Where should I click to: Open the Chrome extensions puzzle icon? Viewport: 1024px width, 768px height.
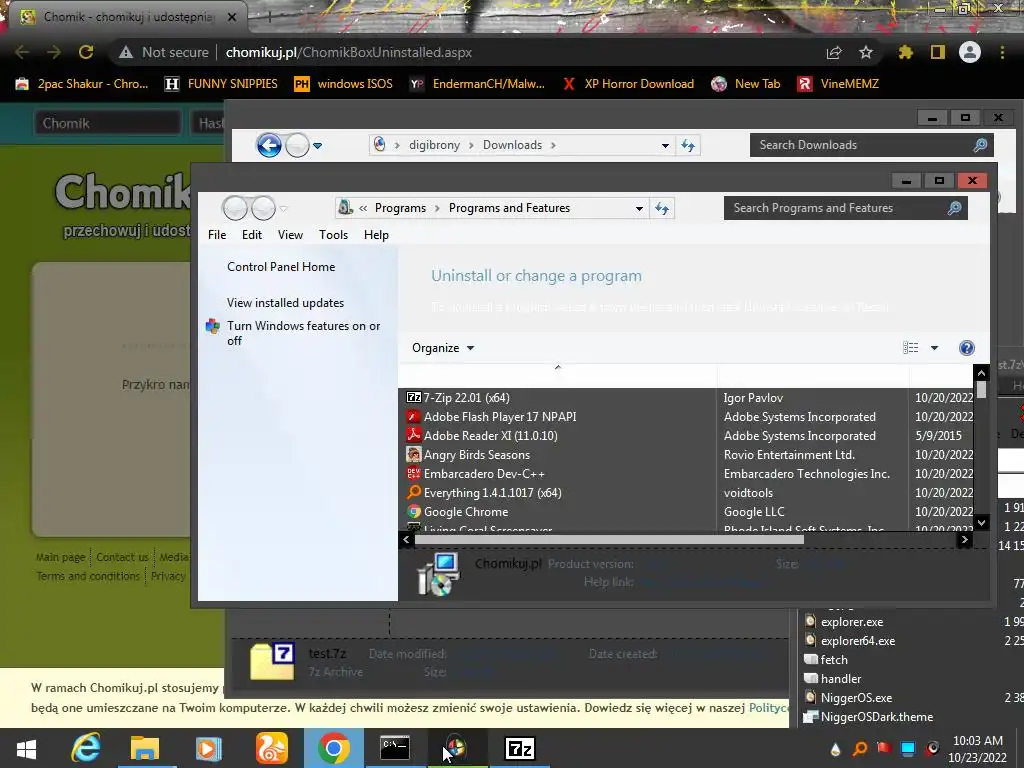point(906,52)
